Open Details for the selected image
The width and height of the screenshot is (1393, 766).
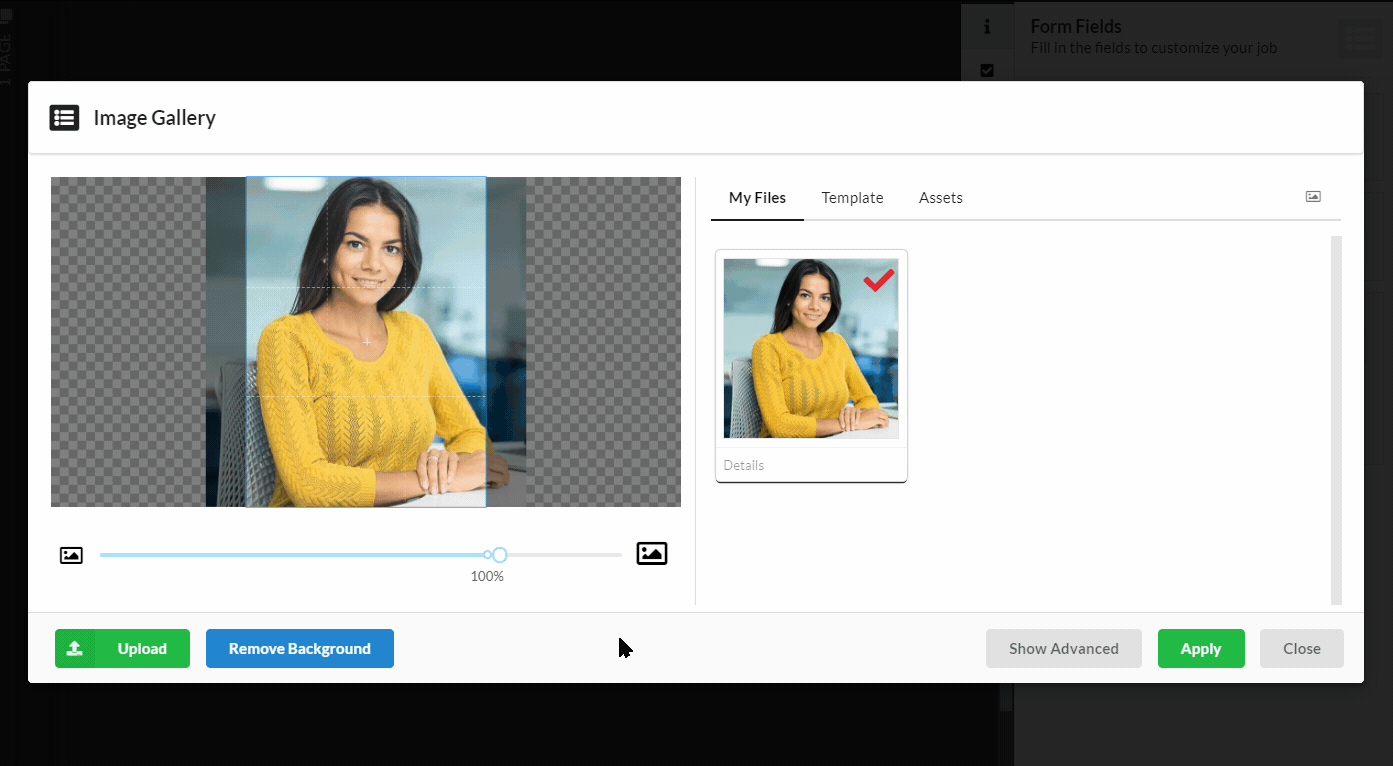click(x=743, y=464)
